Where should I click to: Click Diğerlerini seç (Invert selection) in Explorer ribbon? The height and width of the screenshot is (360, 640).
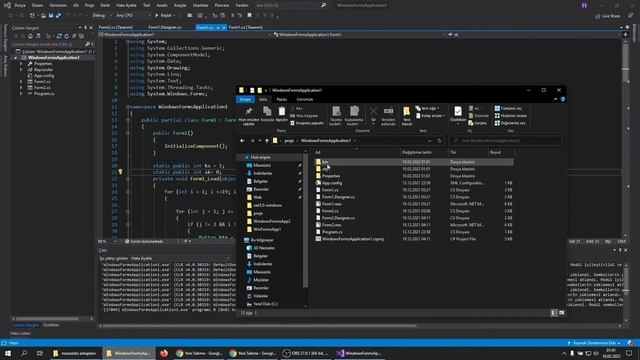tap(510, 123)
